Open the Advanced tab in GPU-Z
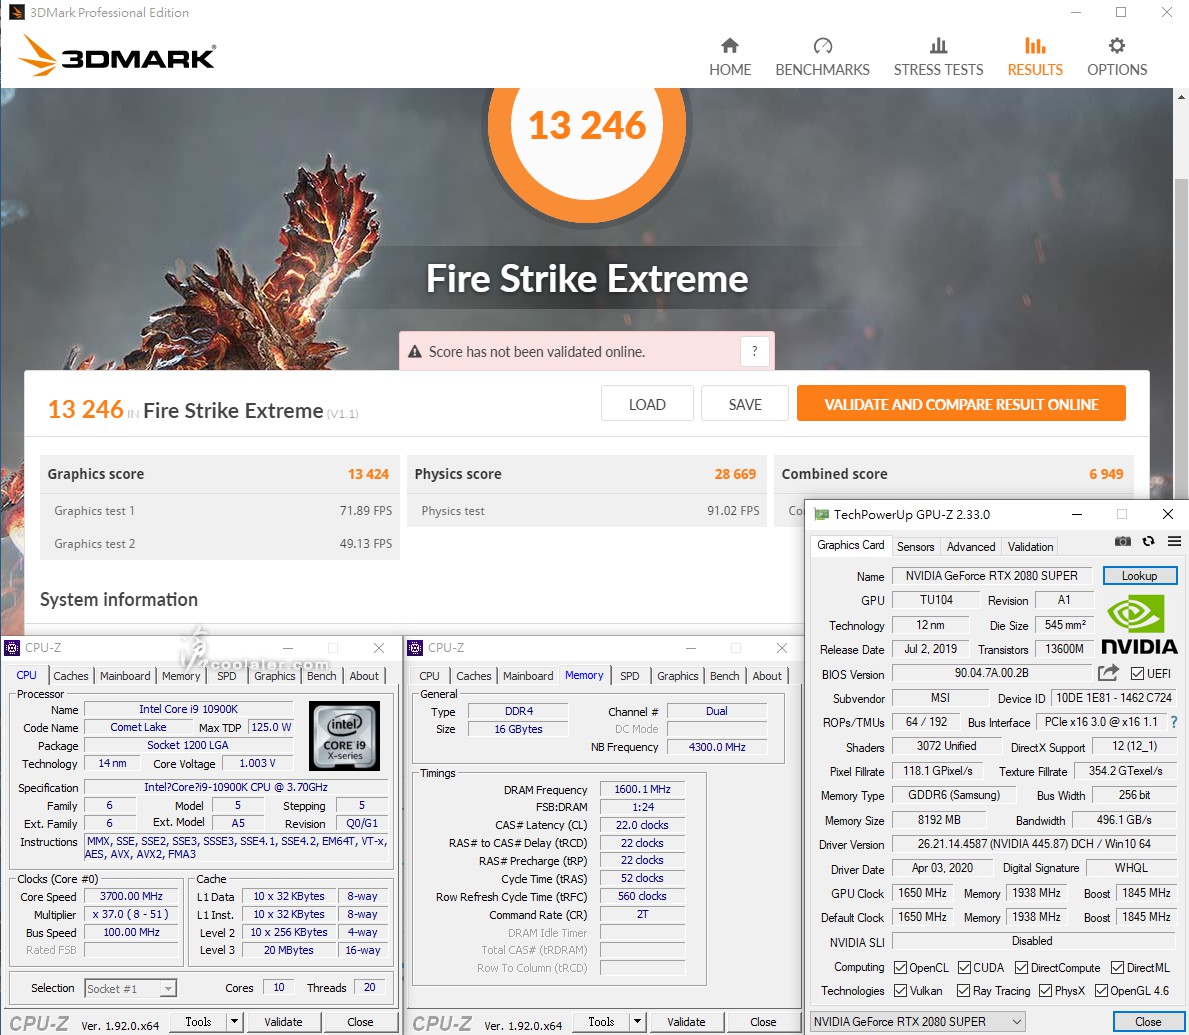The height and width of the screenshot is (1035, 1189). [x=971, y=547]
